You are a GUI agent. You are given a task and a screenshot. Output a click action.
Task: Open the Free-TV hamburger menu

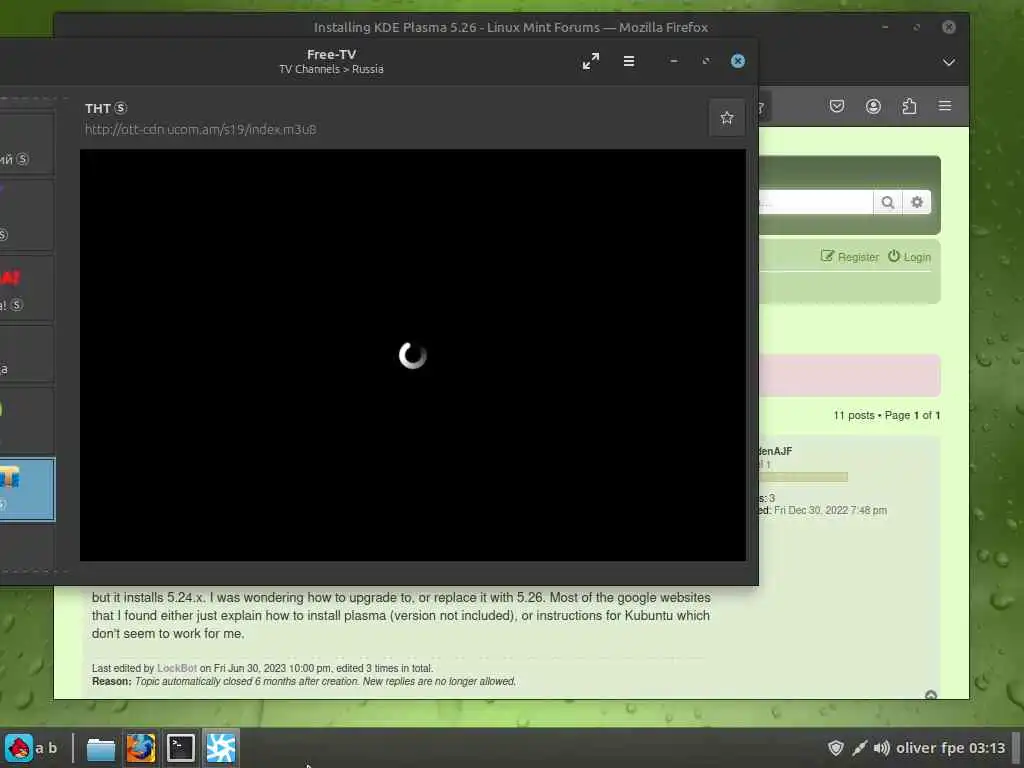(629, 61)
